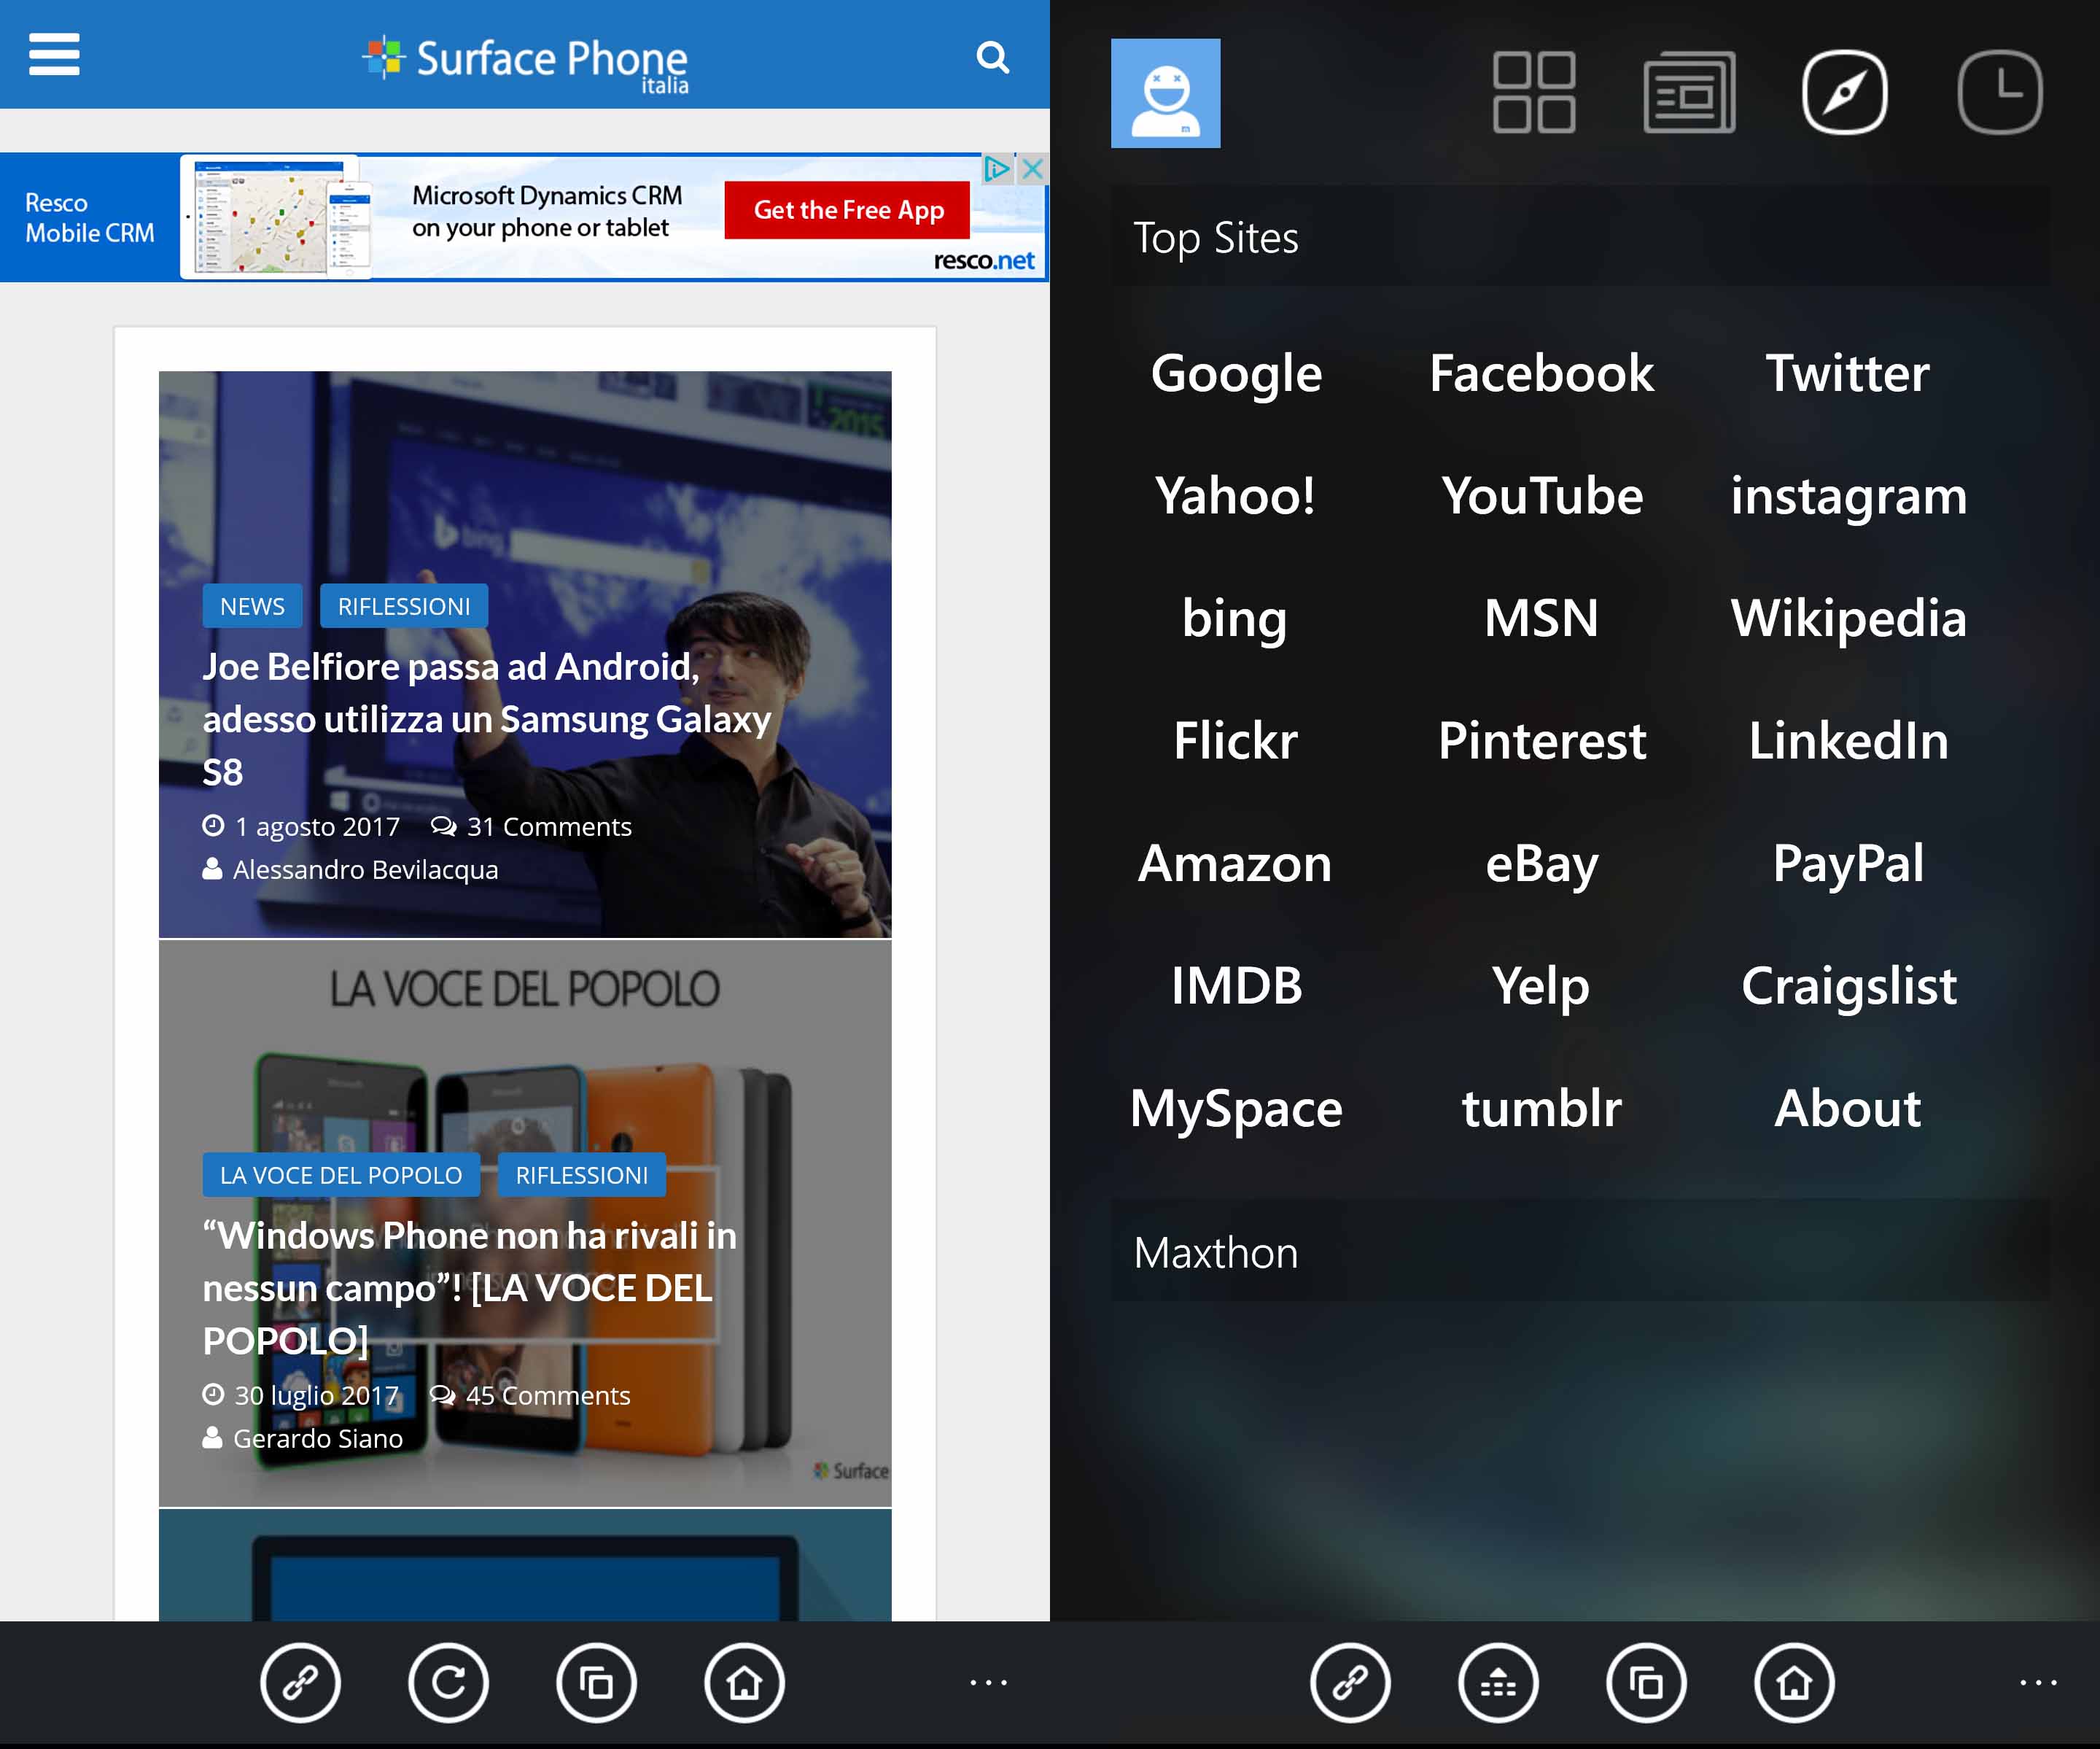This screenshot has width=2100, height=1749.
Task: Select the compass navigation icon
Action: pos(1845,92)
